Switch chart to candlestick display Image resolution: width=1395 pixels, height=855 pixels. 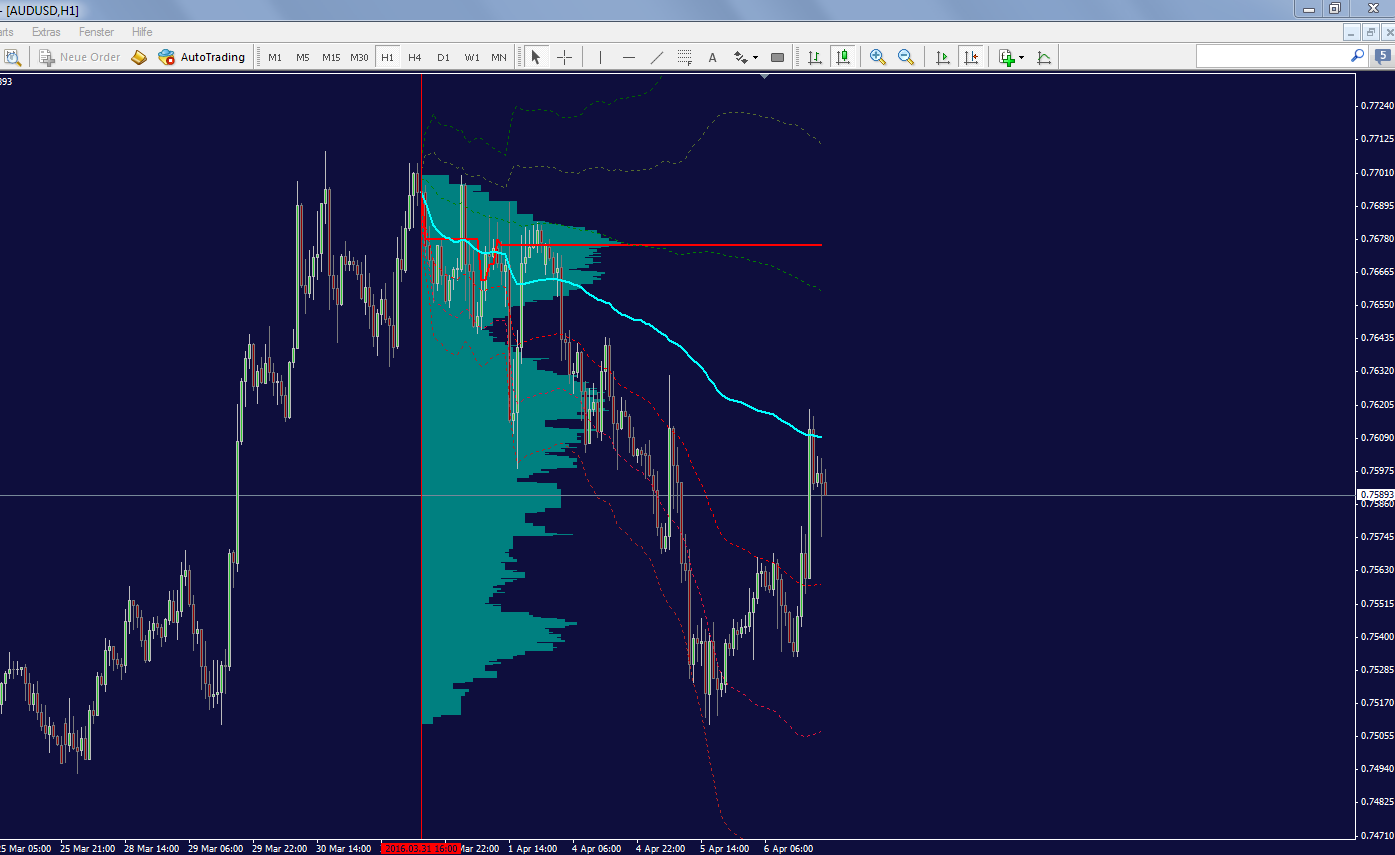[843, 57]
